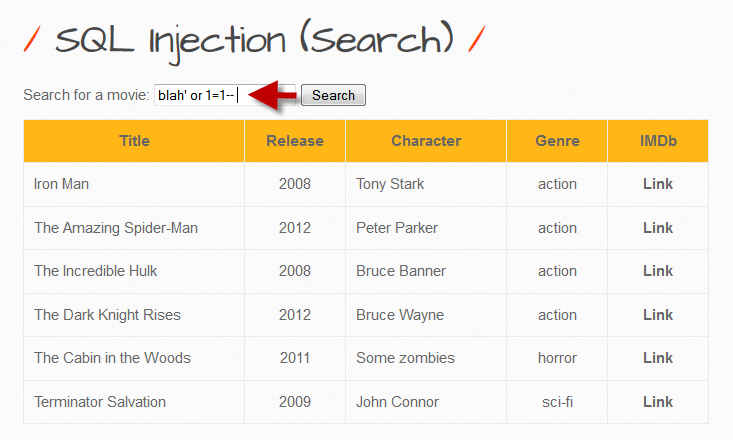Click the Release column header
This screenshot has width=733, height=440.
coord(295,141)
